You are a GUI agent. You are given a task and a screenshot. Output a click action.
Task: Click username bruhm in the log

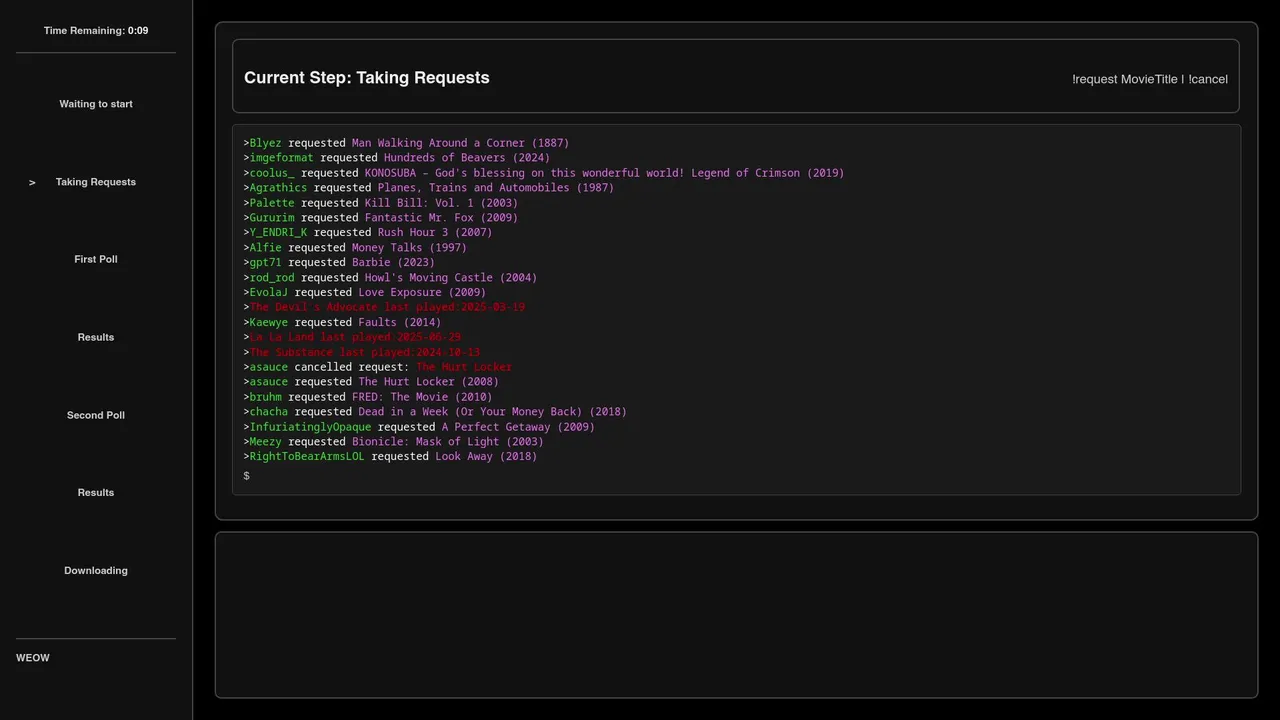[x=266, y=397]
